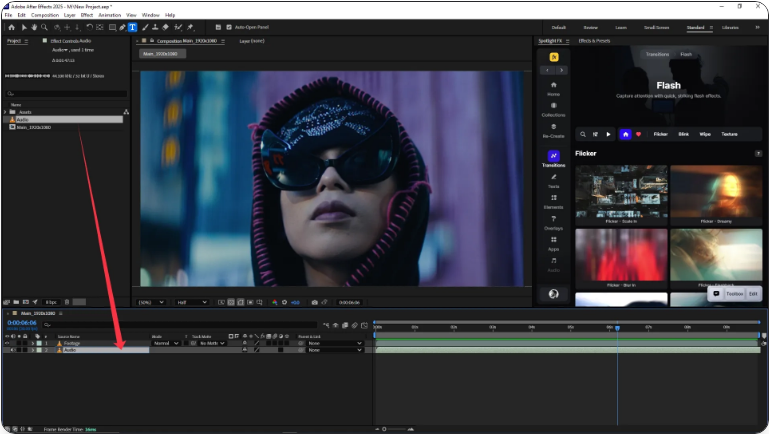769x434 pixels.
Task: Open the Normal blend mode dropdown for Footage
Action: (x=165, y=343)
